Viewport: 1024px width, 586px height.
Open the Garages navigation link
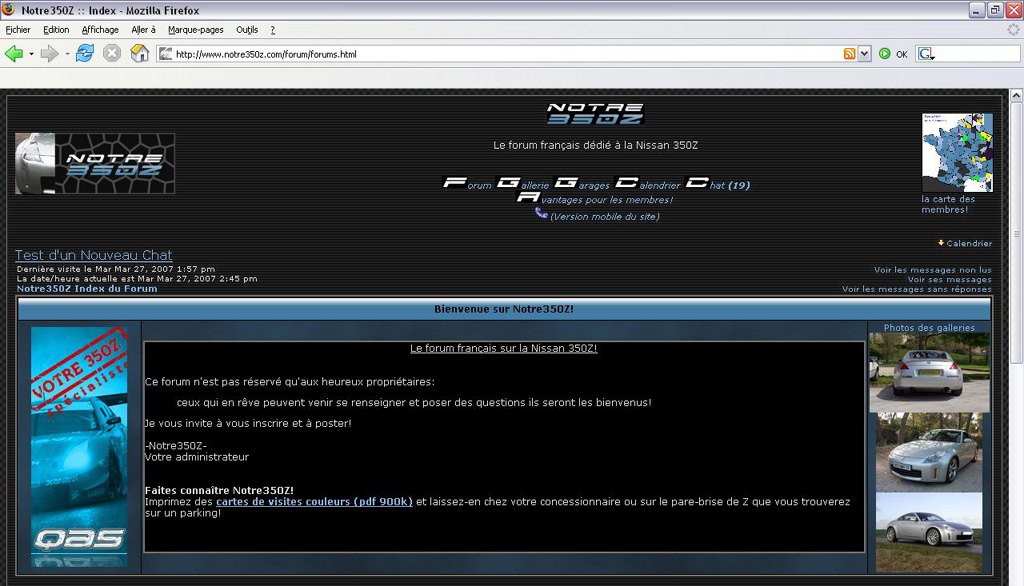pyautogui.click(x=582, y=184)
